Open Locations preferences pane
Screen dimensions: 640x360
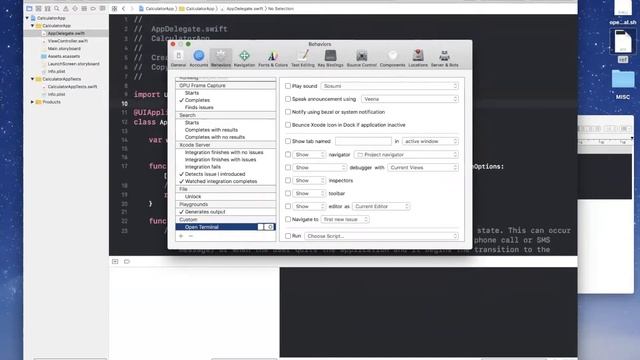(x=418, y=58)
